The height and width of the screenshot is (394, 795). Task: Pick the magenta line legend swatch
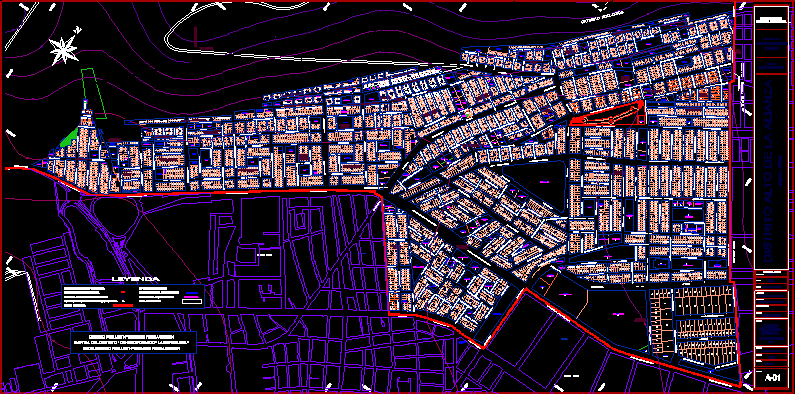(x=192, y=297)
